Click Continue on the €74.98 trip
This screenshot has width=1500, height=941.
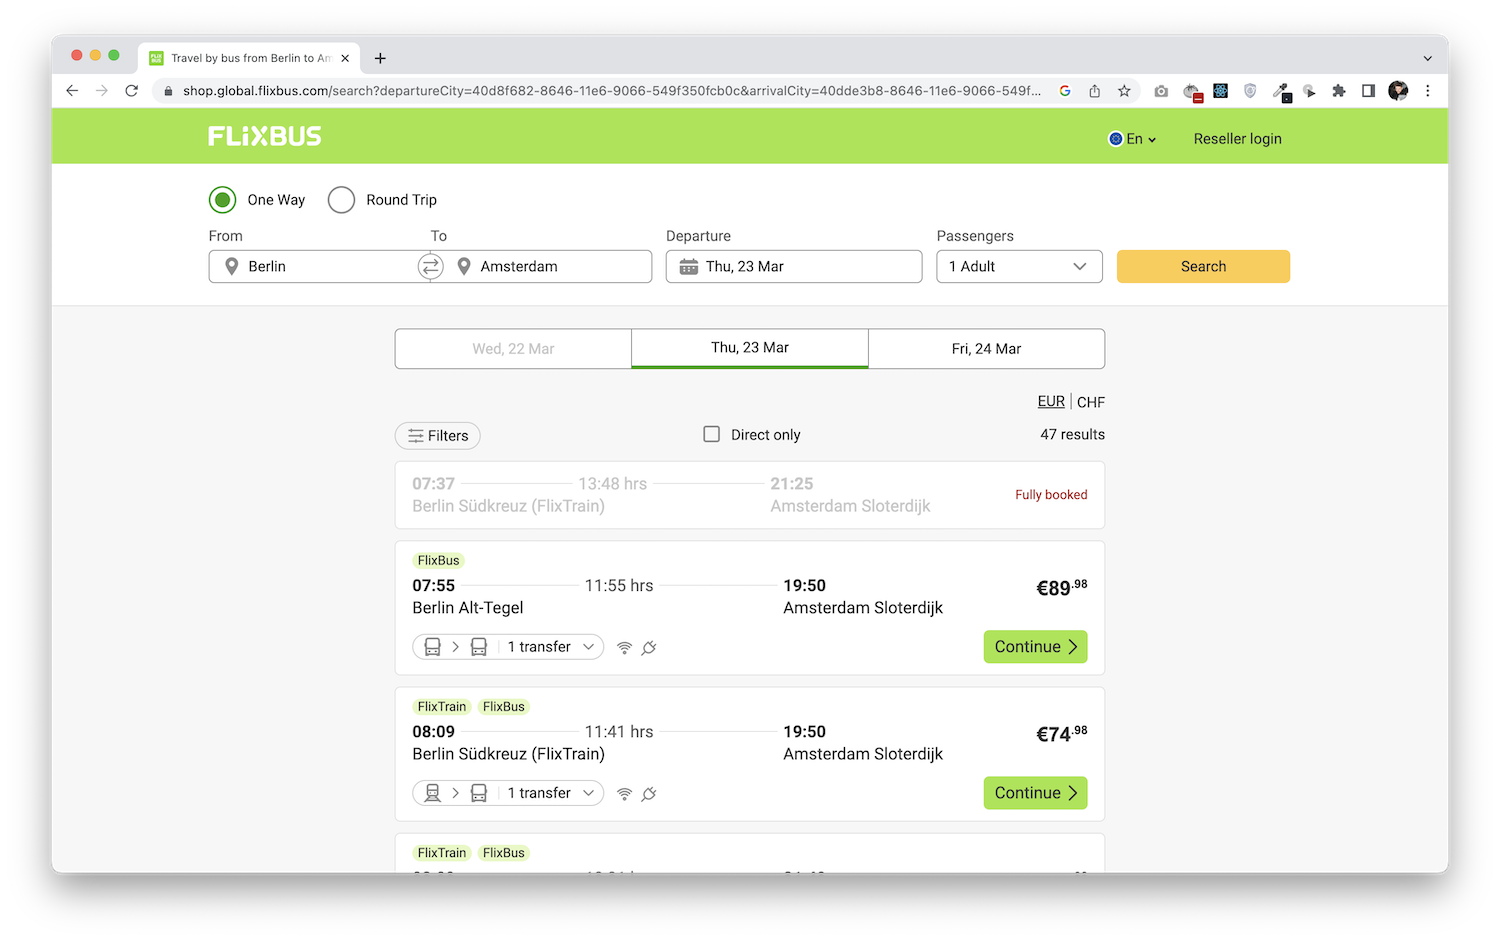[1035, 792]
